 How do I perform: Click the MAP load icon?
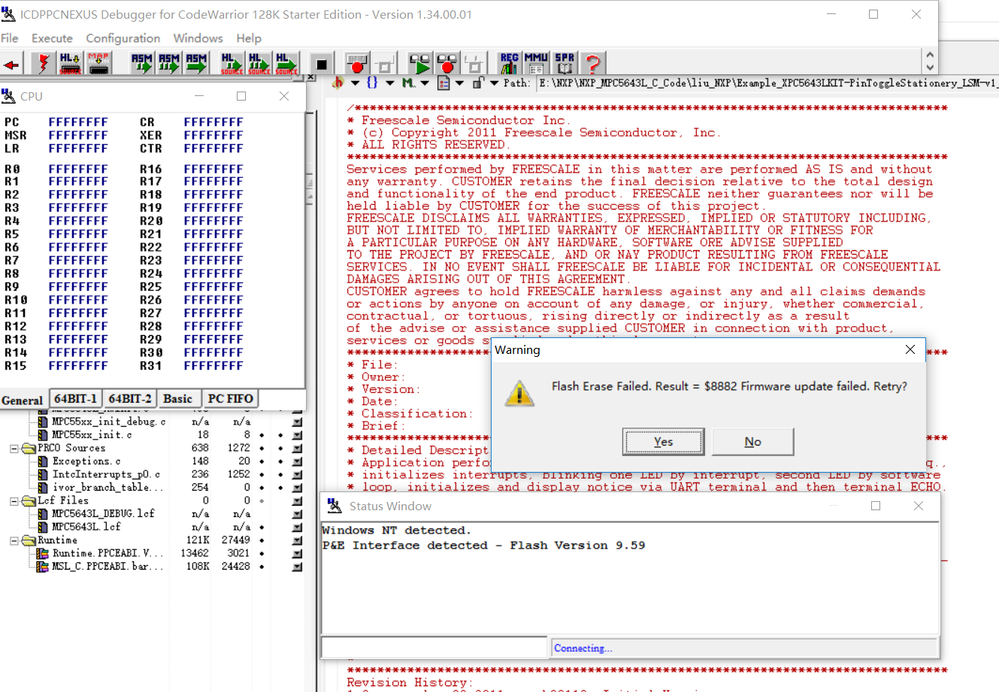pyautogui.click(x=99, y=64)
